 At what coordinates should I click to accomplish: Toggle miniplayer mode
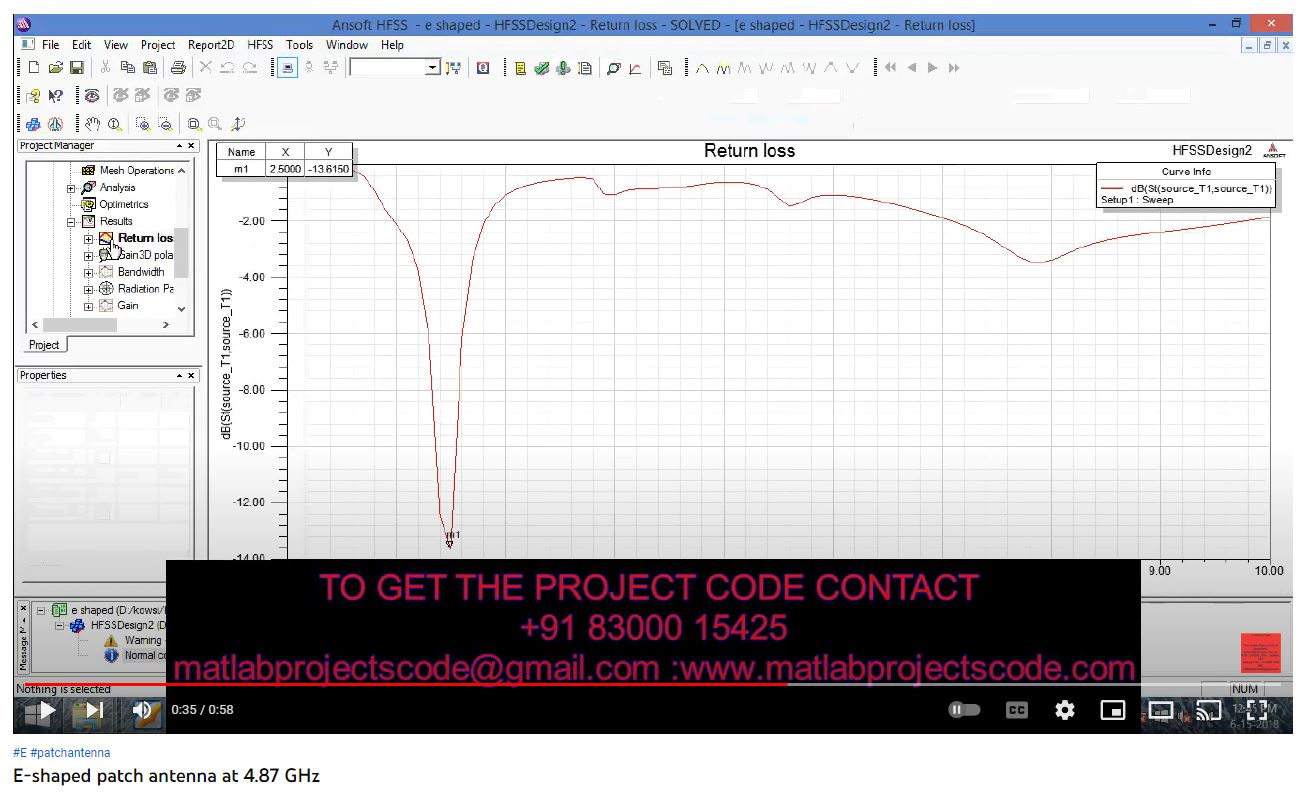[1113, 709]
